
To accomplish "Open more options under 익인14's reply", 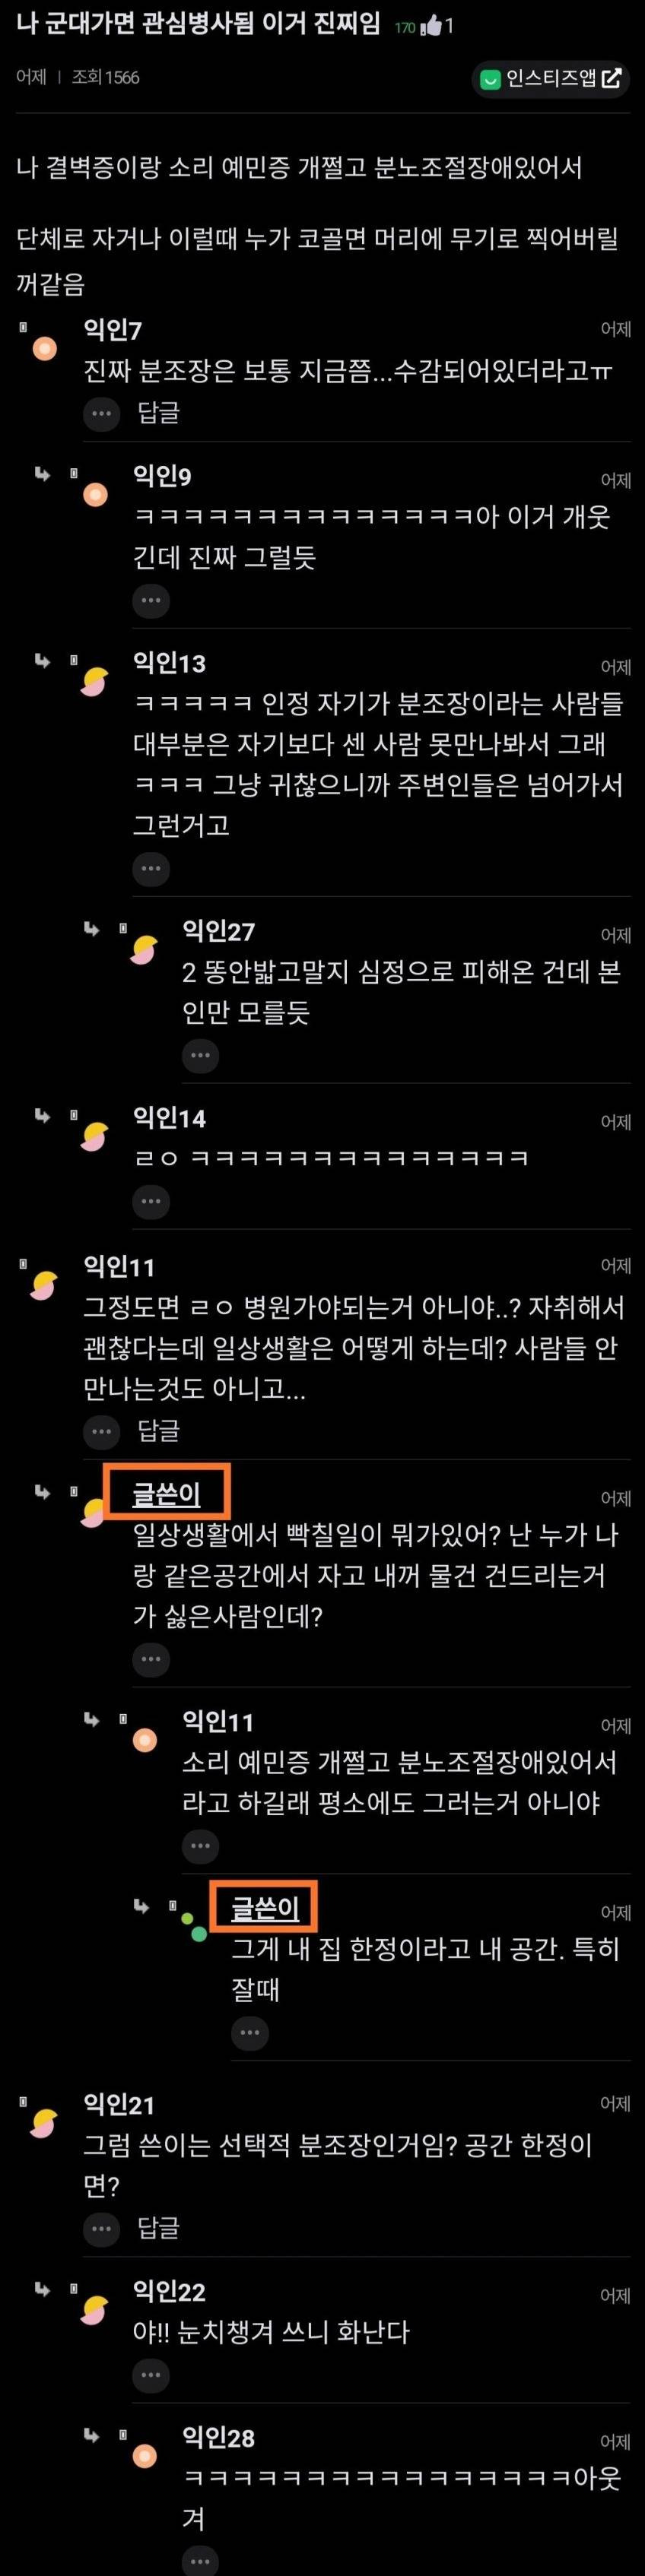I will click(x=151, y=1202).
